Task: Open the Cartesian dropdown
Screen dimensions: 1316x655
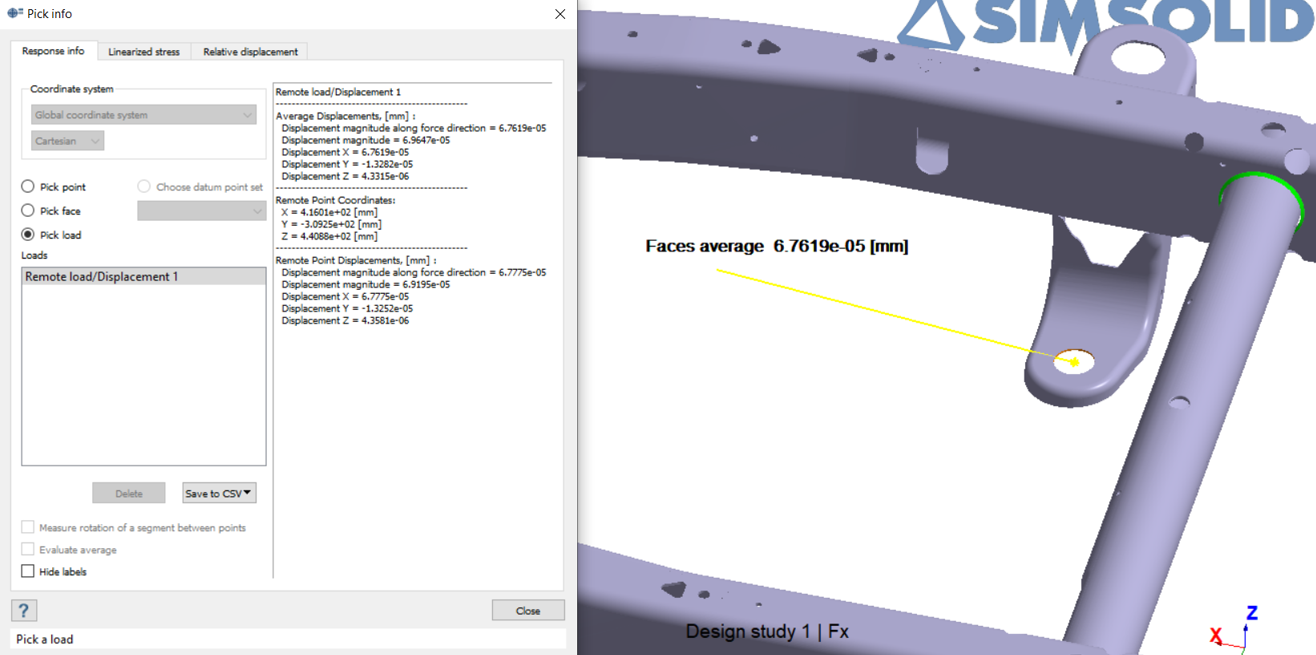Action: [68, 141]
